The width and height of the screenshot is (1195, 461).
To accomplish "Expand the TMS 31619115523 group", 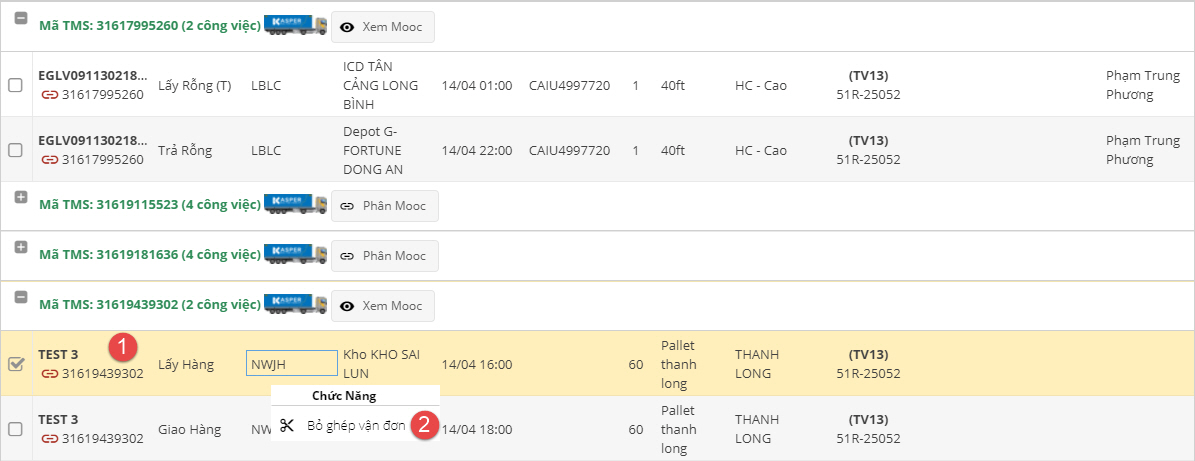I will click(21, 197).
